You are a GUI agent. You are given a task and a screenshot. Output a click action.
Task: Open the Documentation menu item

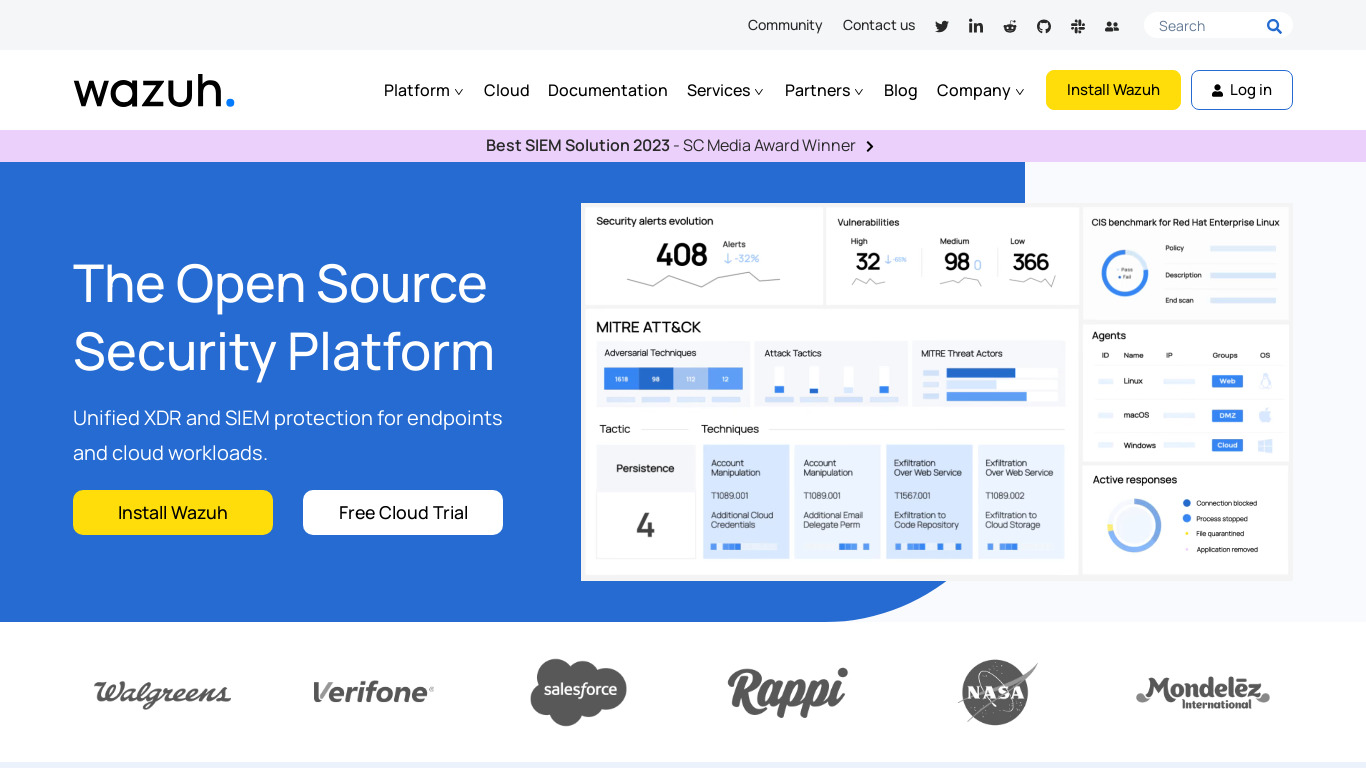tap(608, 91)
